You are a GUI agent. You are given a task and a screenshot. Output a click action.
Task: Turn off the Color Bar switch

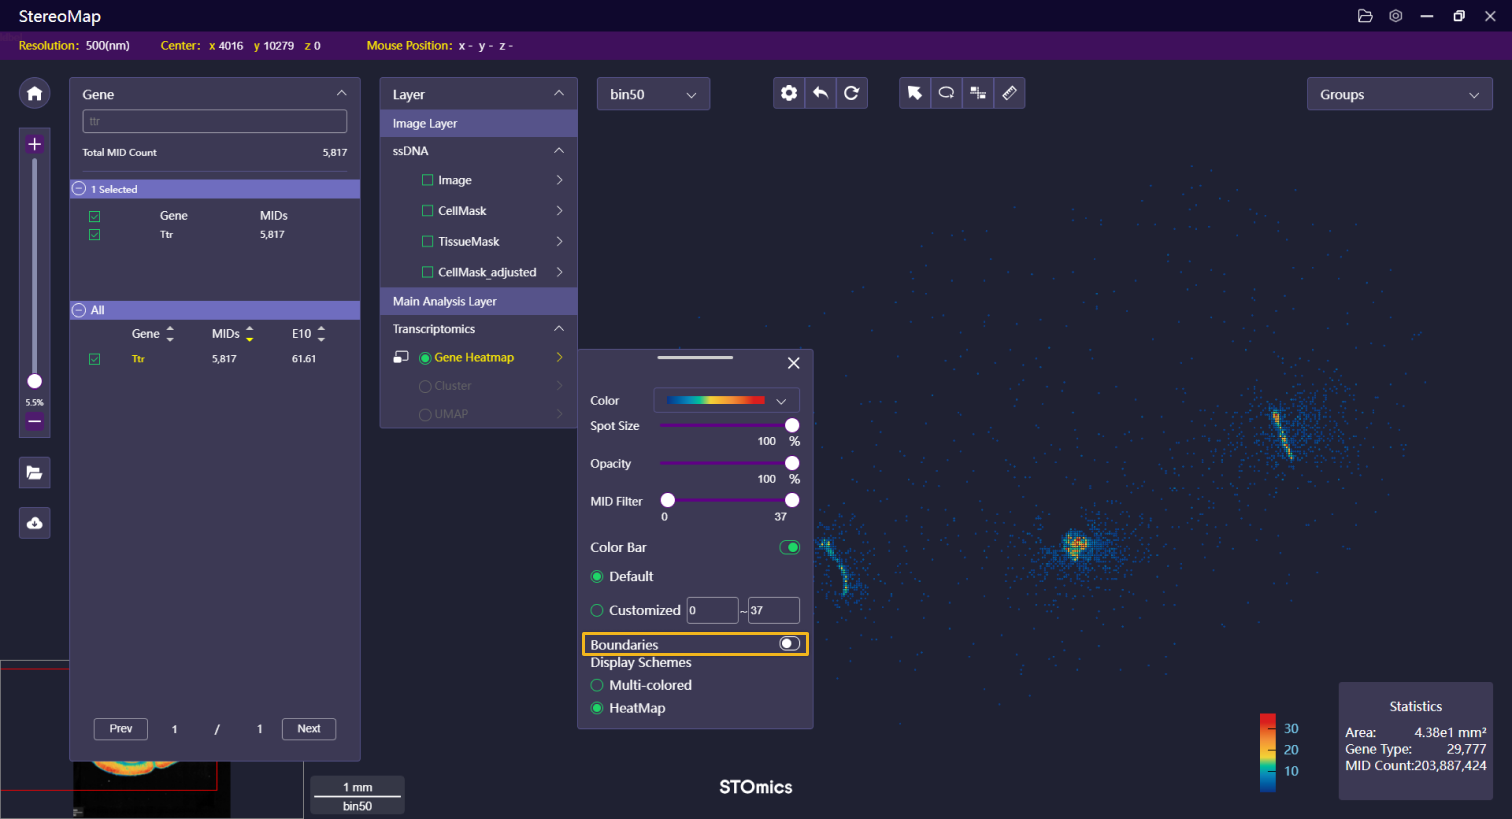789,547
